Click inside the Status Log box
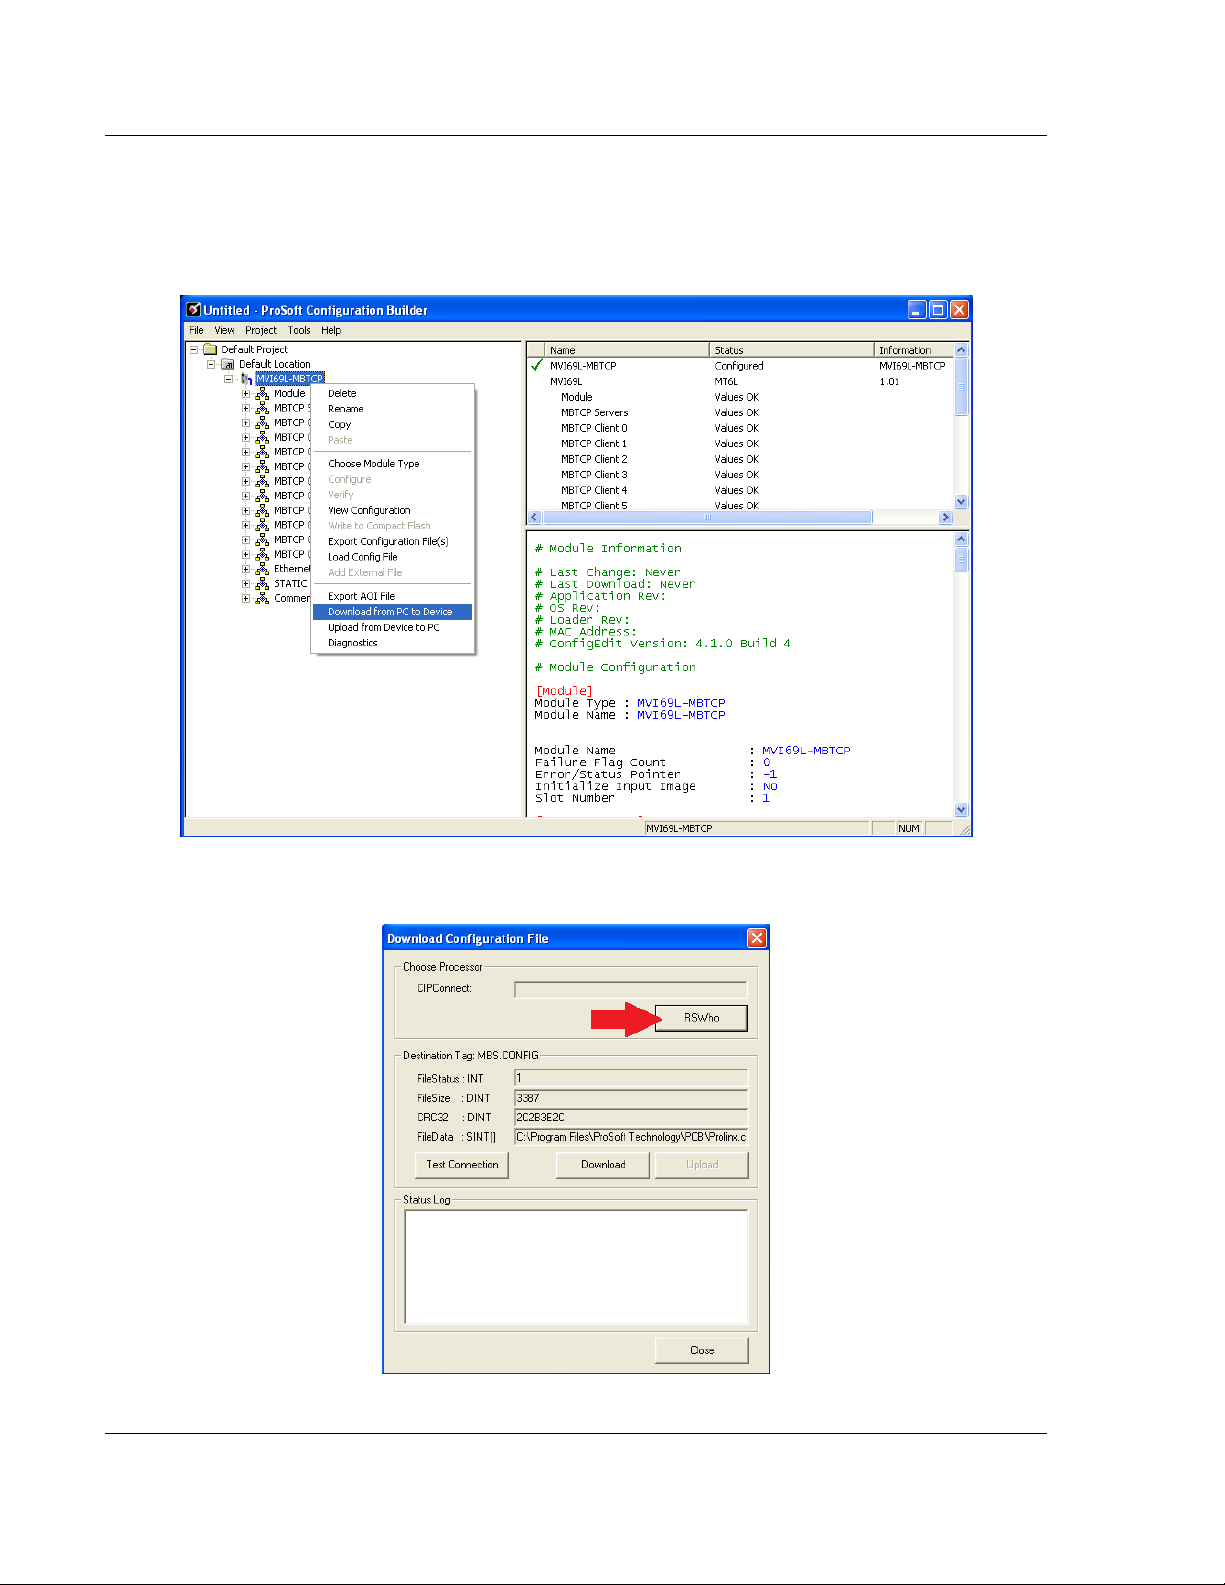Screen dimensions: 1225x1585 pos(576,1267)
